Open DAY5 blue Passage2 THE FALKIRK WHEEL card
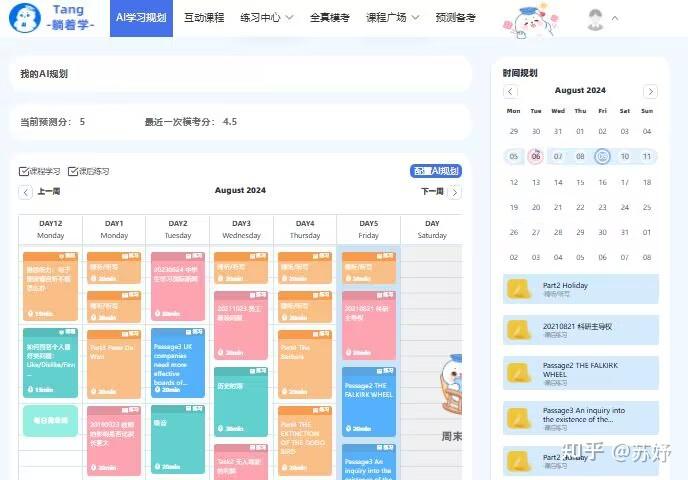 pos(369,401)
